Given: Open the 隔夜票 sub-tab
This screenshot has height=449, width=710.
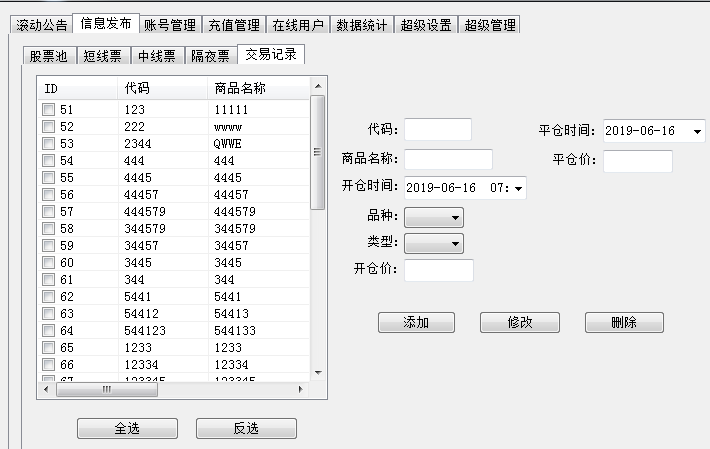Looking at the screenshot, I should click(211, 56).
